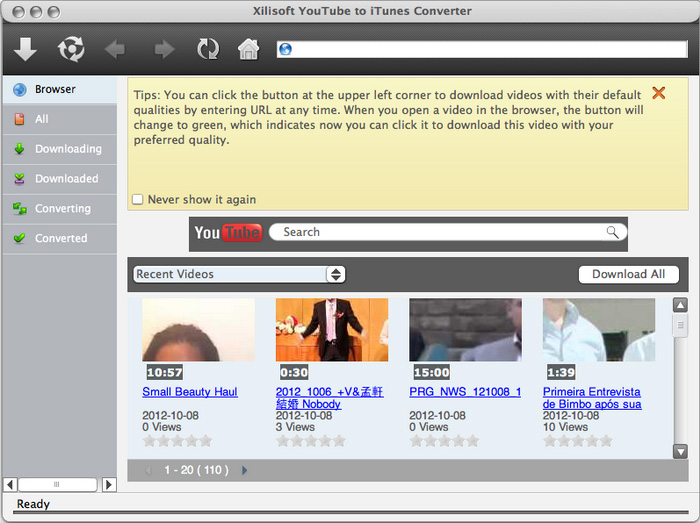Close the yellow tips banner

coord(658,93)
